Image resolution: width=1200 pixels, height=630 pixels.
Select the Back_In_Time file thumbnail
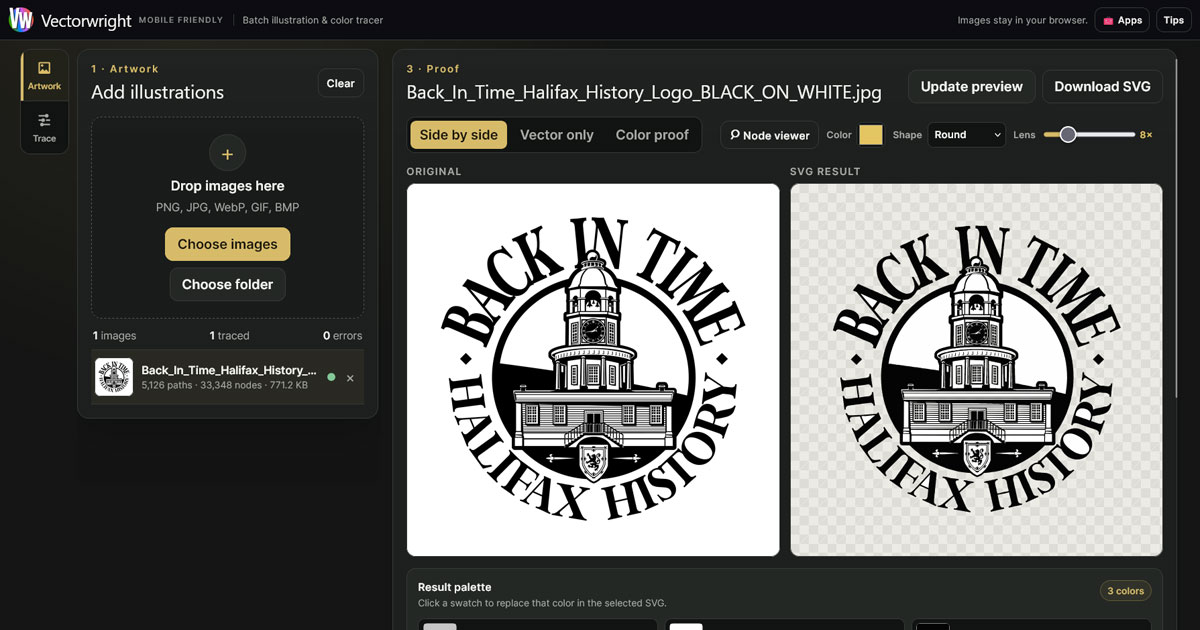tap(114, 377)
